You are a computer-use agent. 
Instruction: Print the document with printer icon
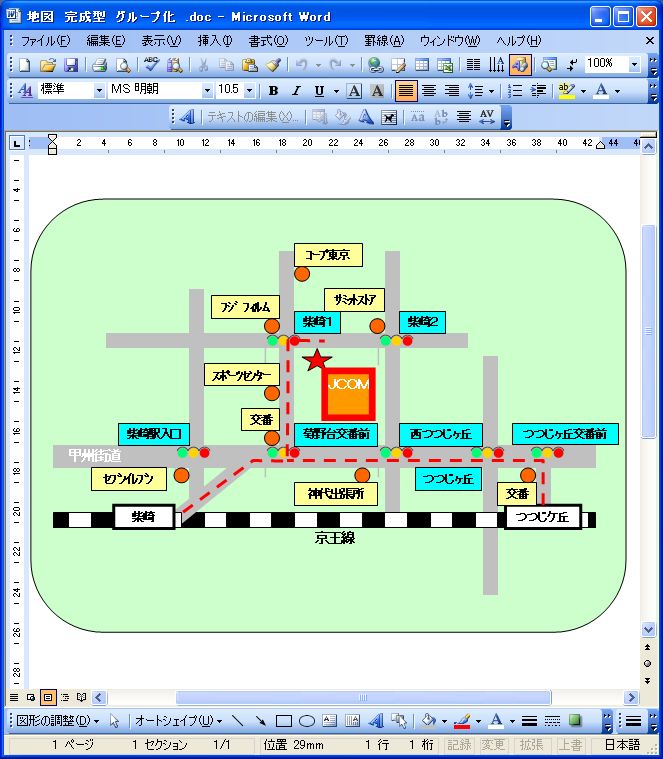coord(99,64)
